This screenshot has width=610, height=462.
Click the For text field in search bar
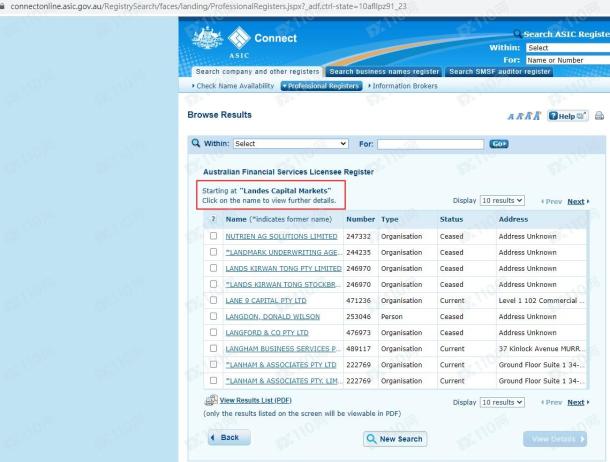430,144
